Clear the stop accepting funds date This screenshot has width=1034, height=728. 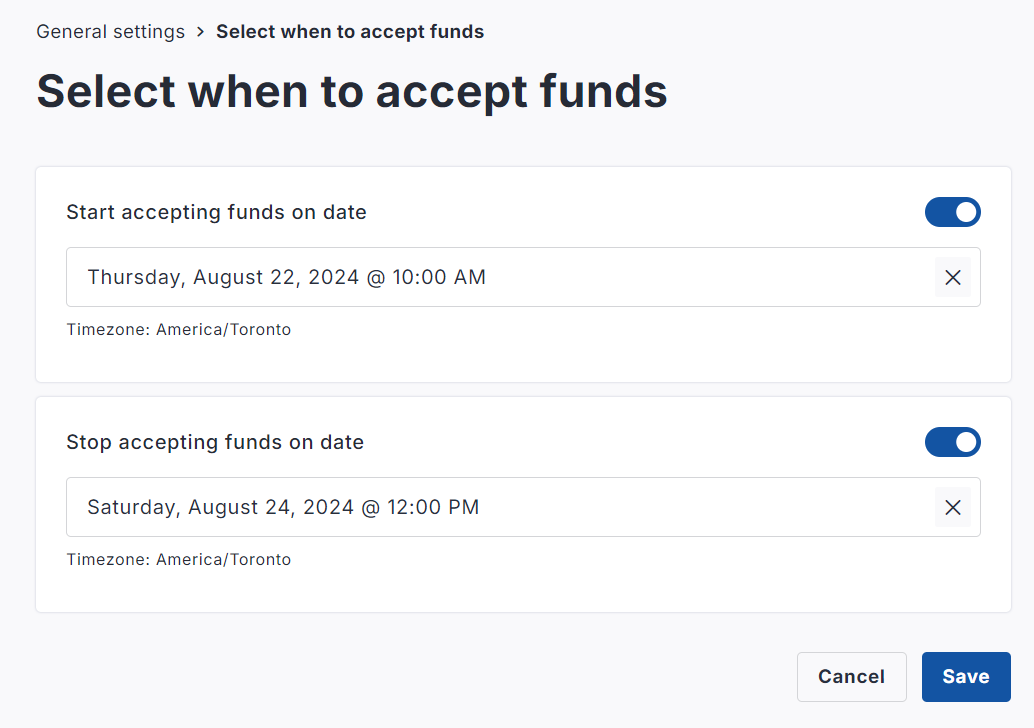(952, 507)
